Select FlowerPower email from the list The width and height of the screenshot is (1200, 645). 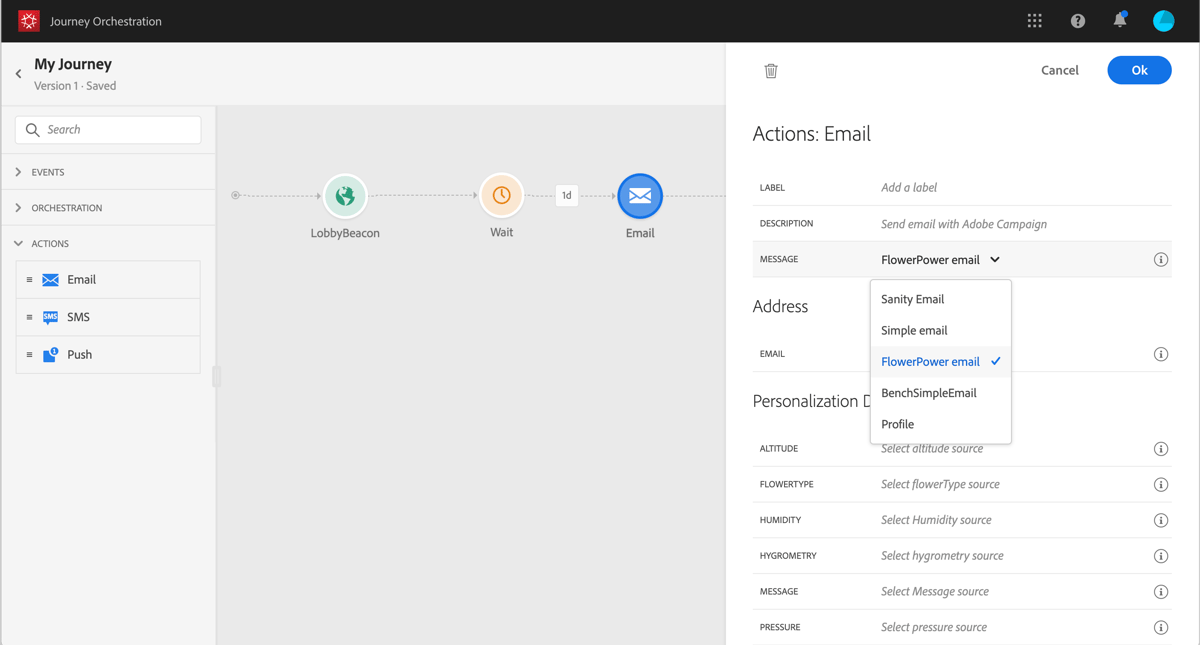pyautogui.click(x=932, y=361)
